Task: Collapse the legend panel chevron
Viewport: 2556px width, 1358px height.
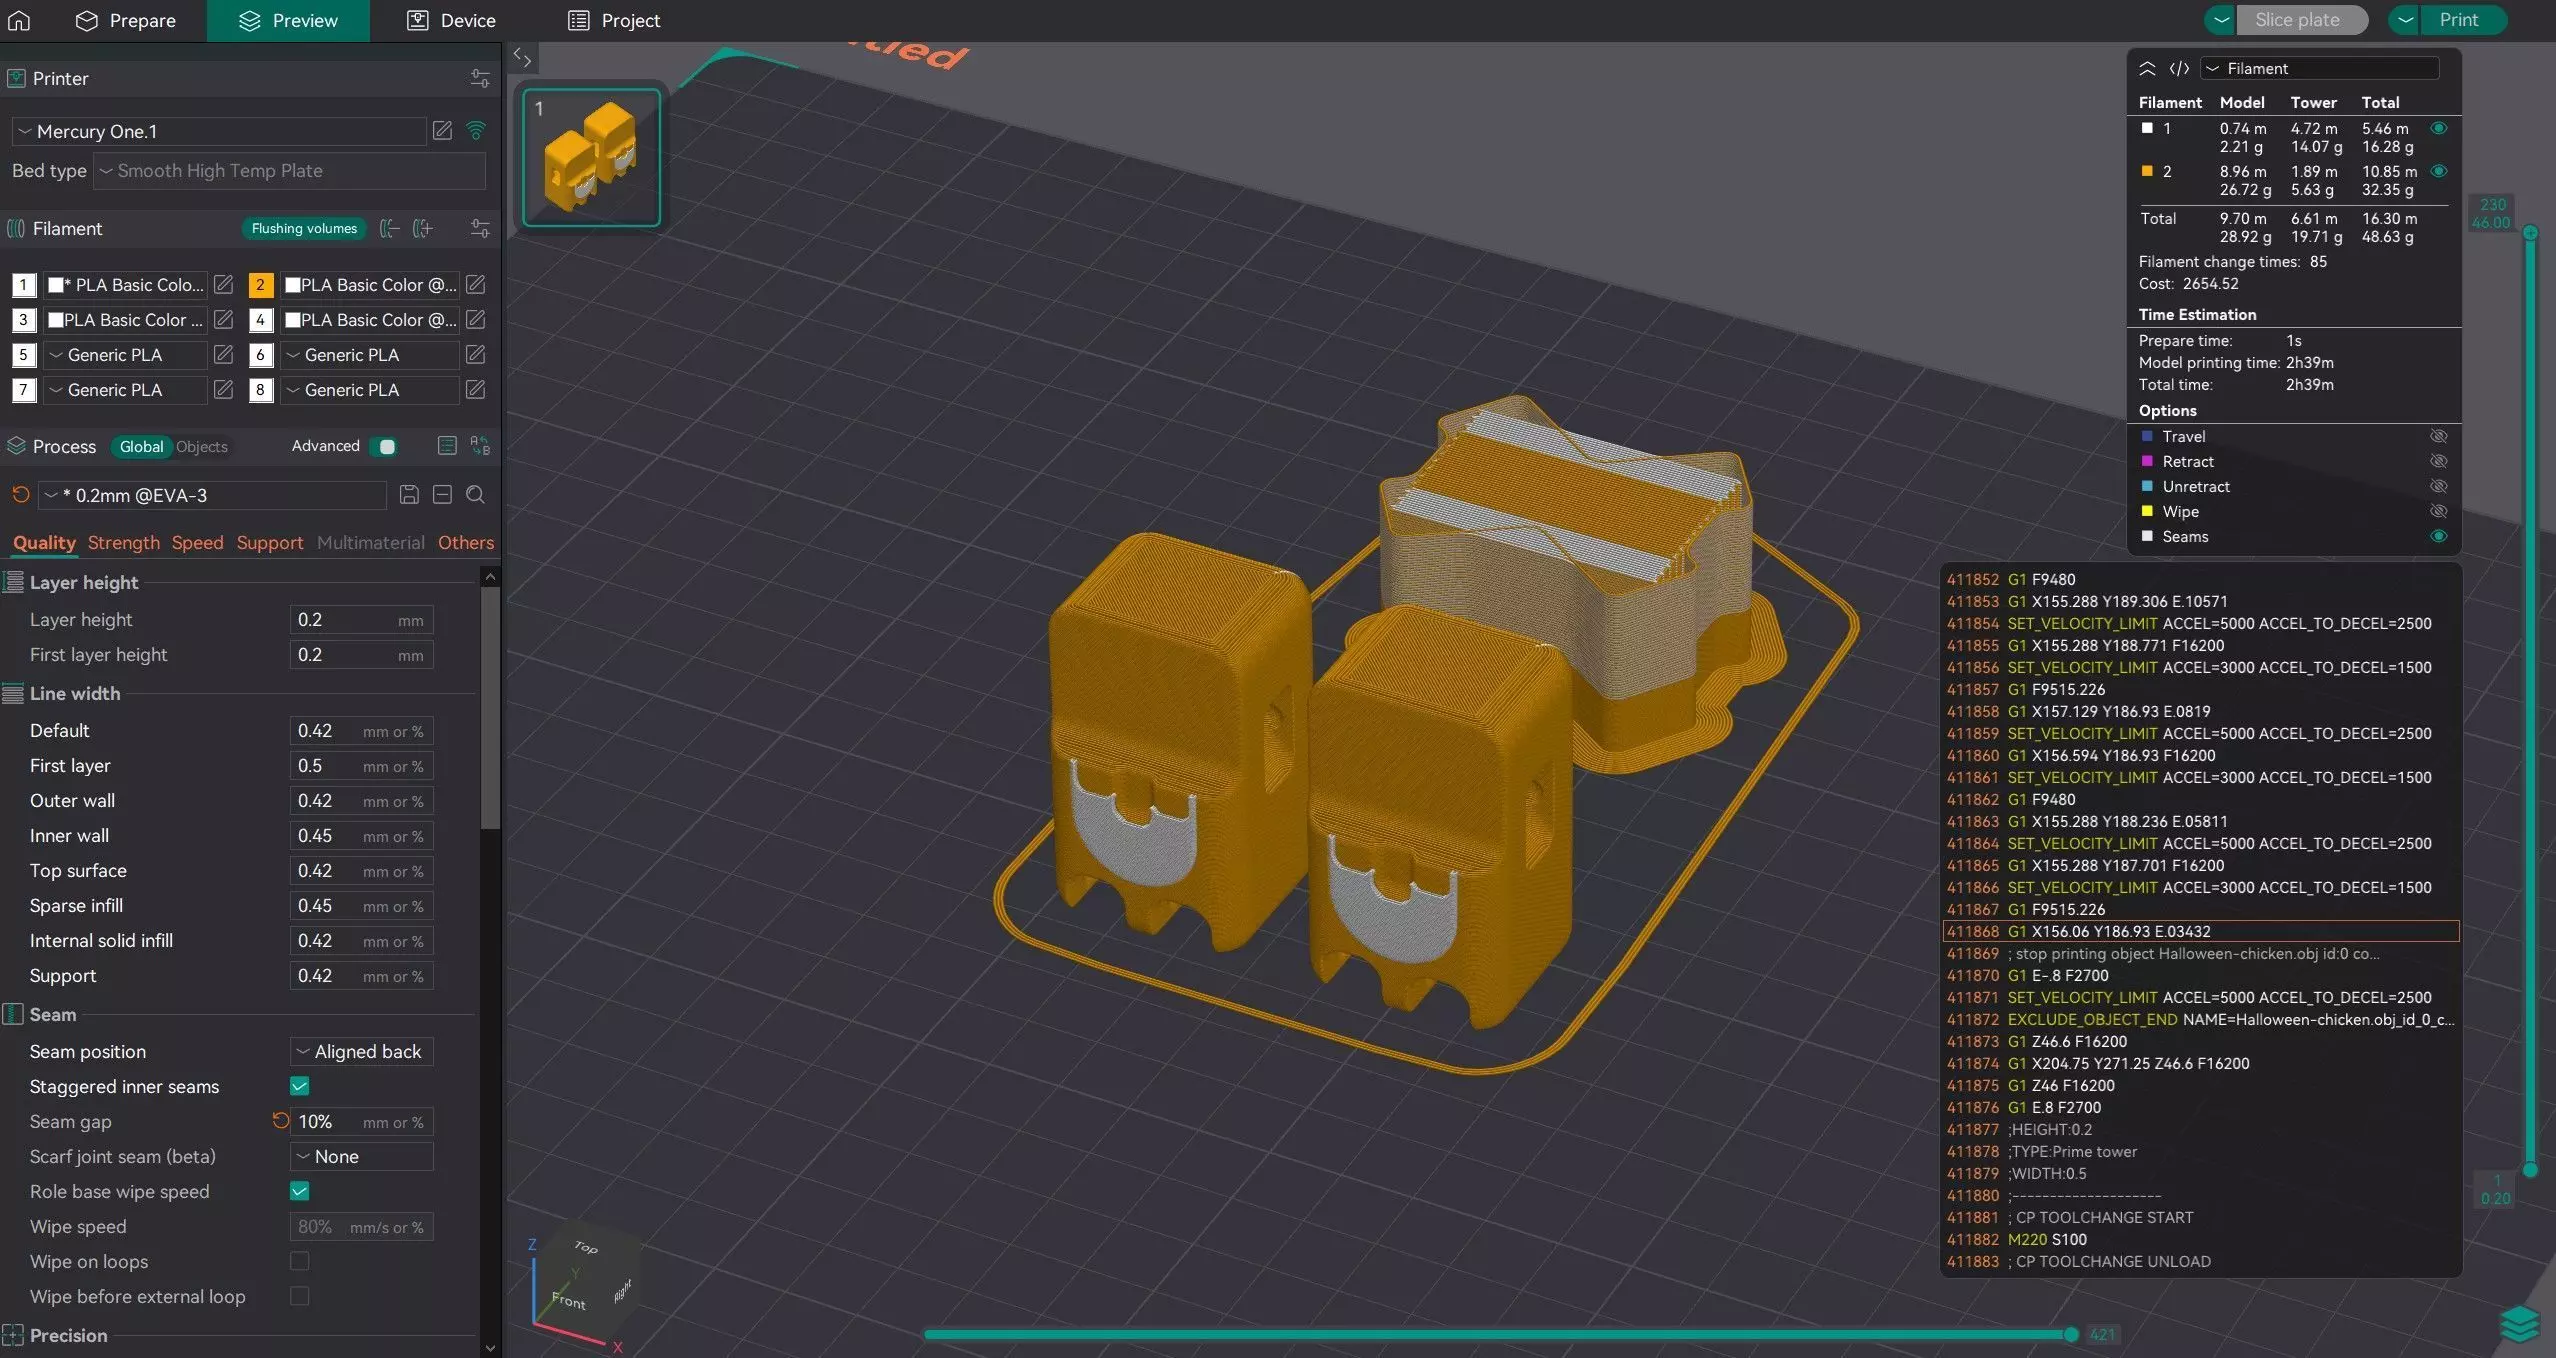Action: pos(2147,68)
